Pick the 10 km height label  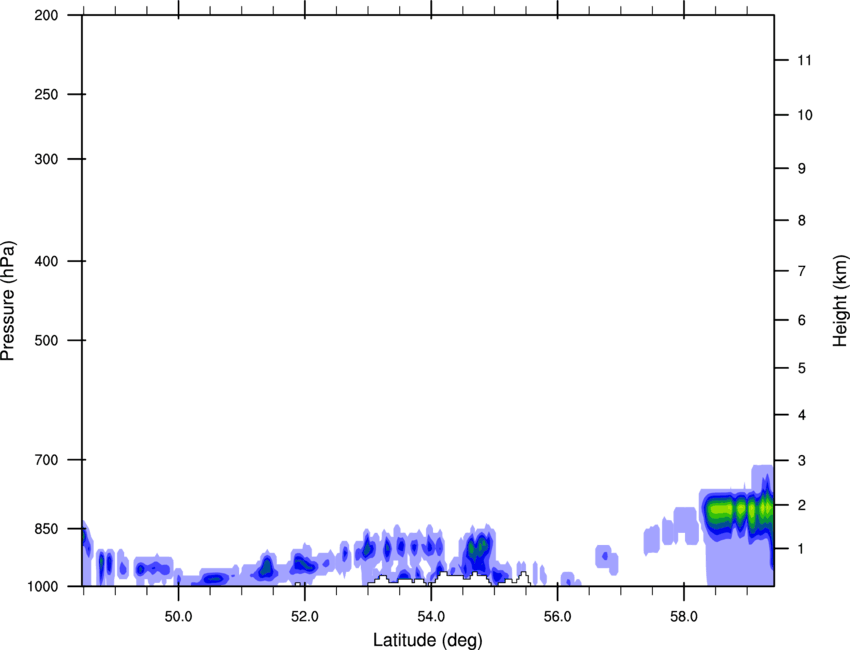pos(805,115)
